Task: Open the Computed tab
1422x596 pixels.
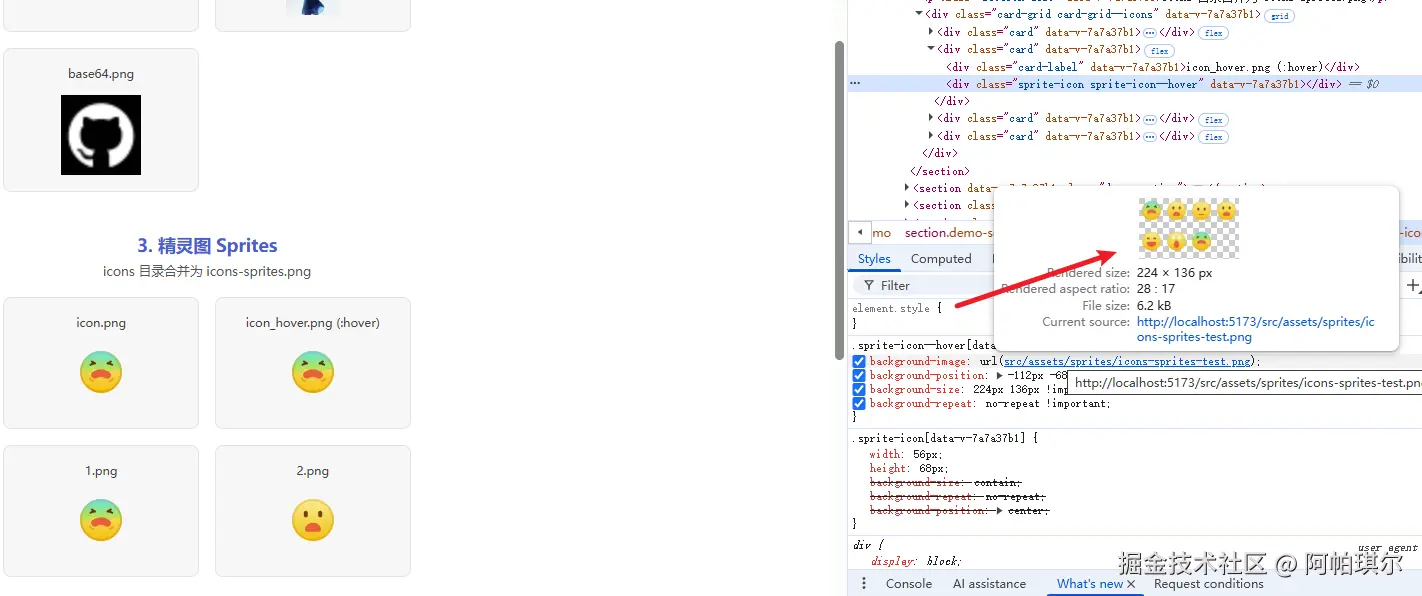Action: pos(941,258)
